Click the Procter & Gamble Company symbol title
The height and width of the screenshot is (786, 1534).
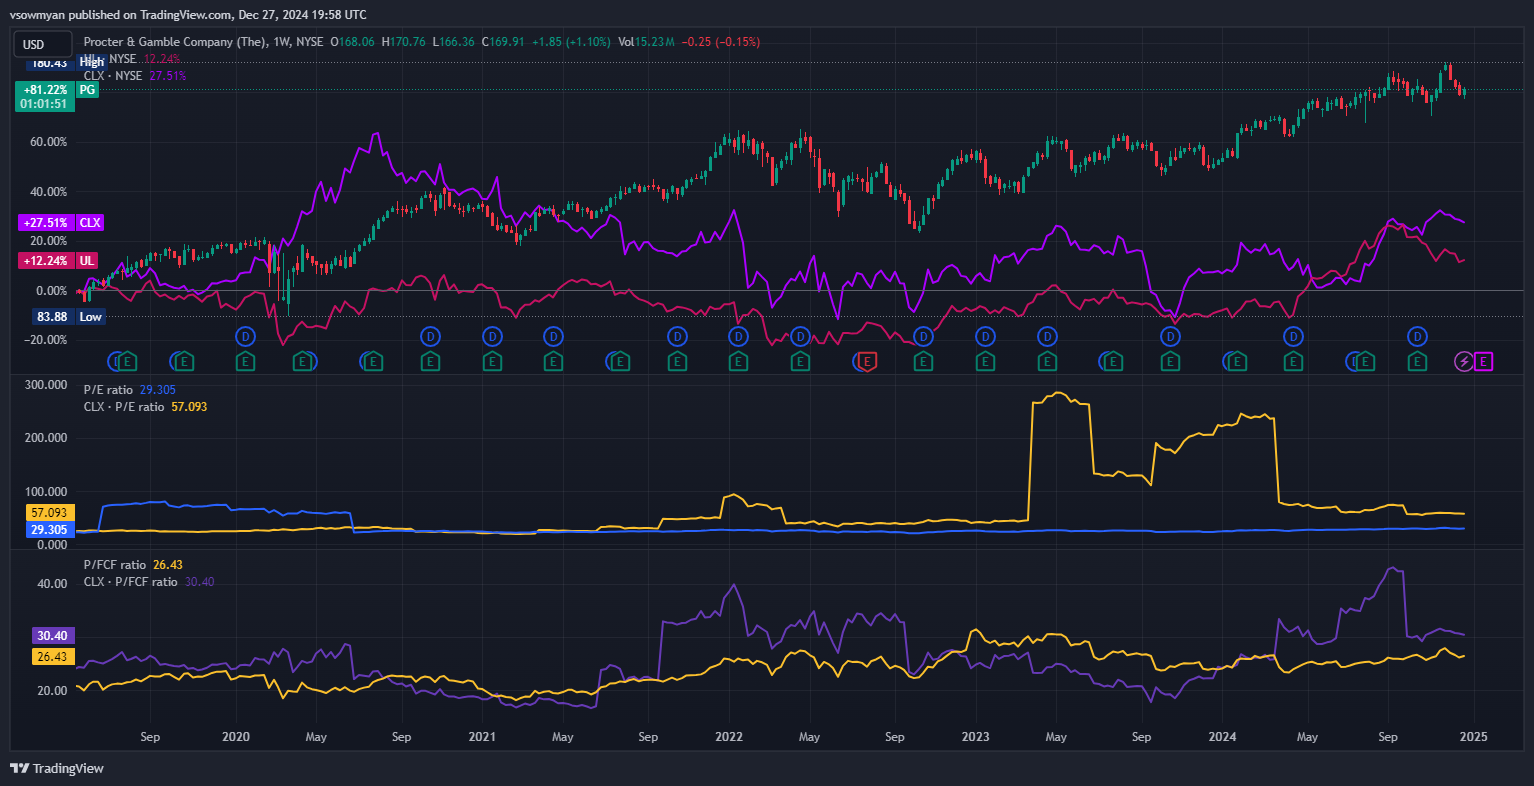(x=175, y=42)
